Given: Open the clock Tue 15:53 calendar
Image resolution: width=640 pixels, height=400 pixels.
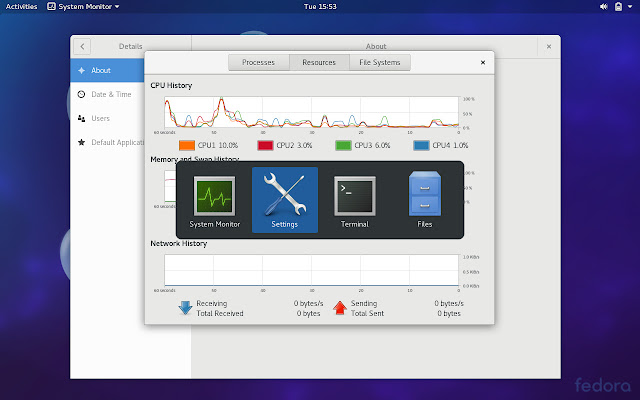Looking at the screenshot, I should pos(320,7).
